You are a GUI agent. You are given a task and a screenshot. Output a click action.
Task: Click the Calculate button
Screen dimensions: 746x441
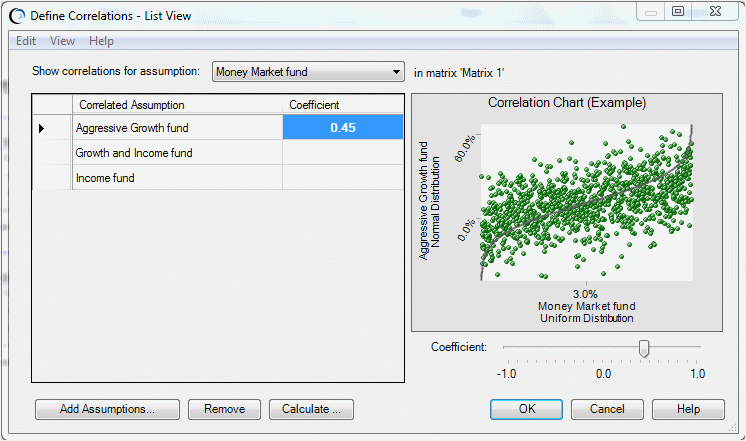point(311,409)
